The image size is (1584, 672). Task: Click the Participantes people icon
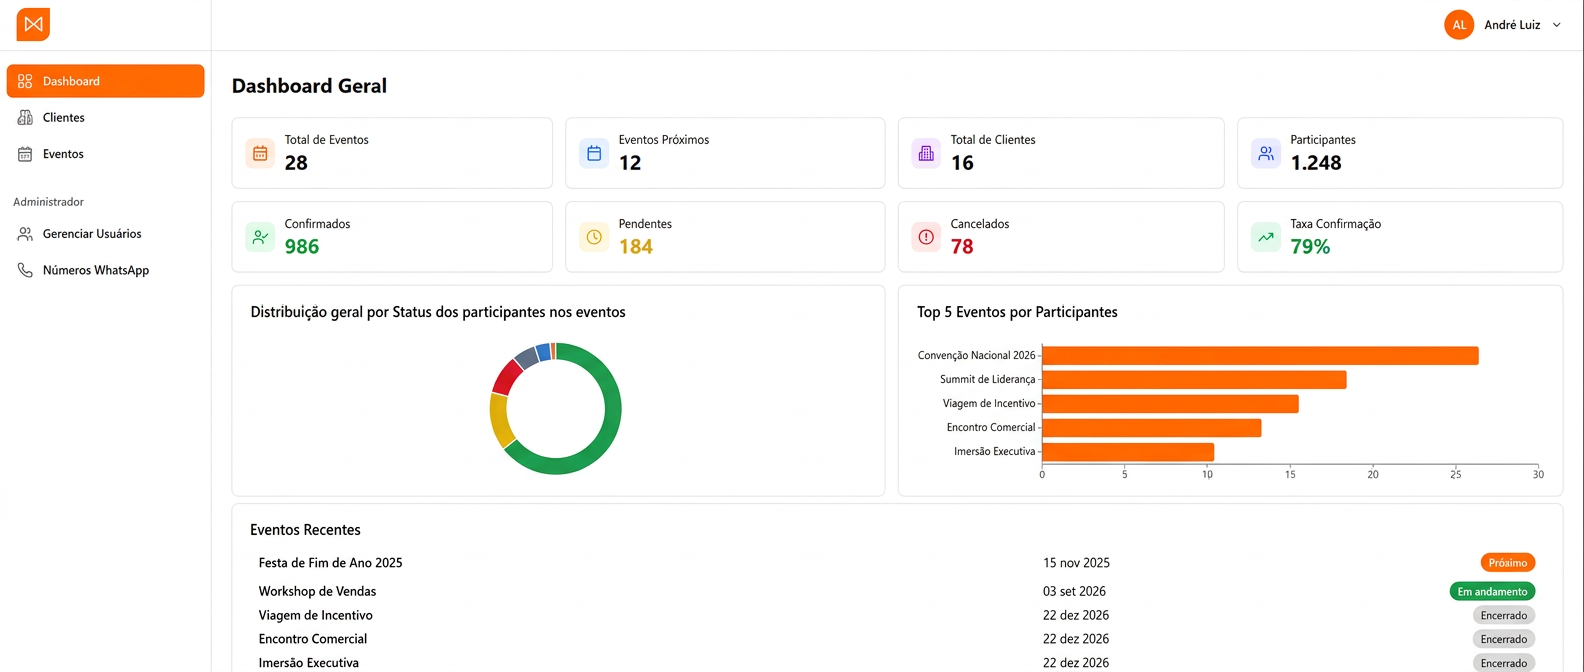1266,153
